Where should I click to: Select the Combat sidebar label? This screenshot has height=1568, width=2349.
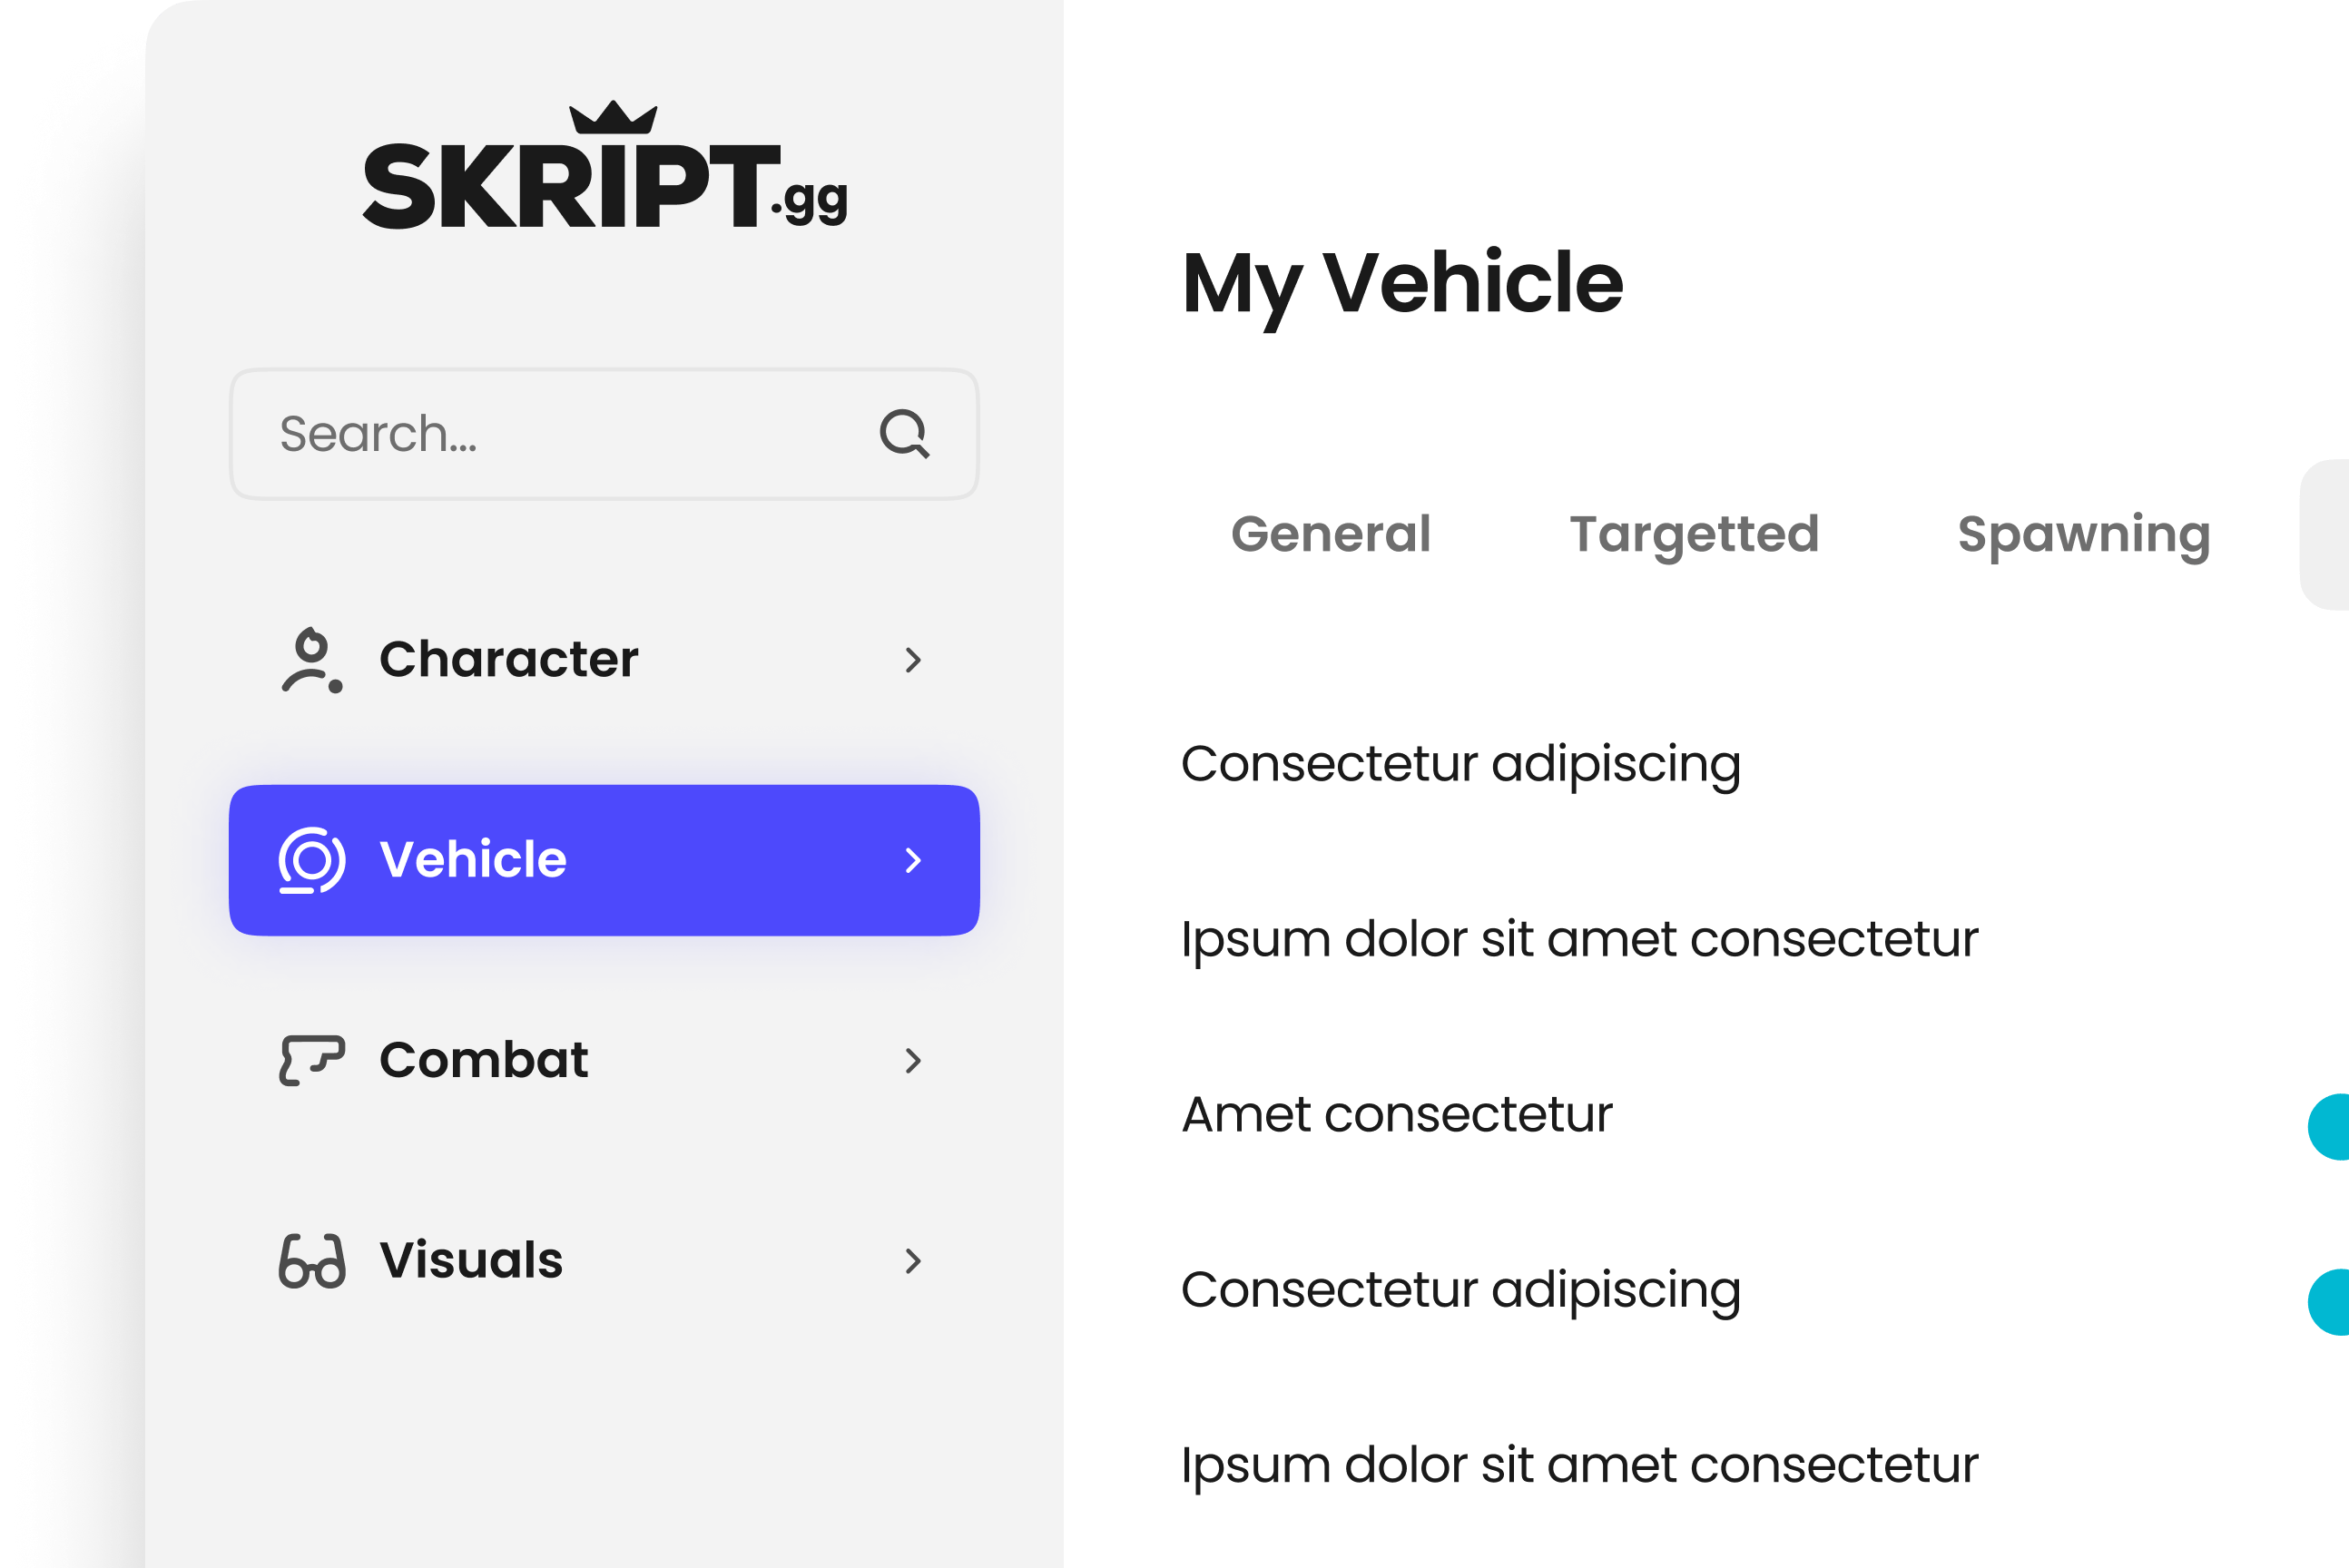(x=483, y=1060)
